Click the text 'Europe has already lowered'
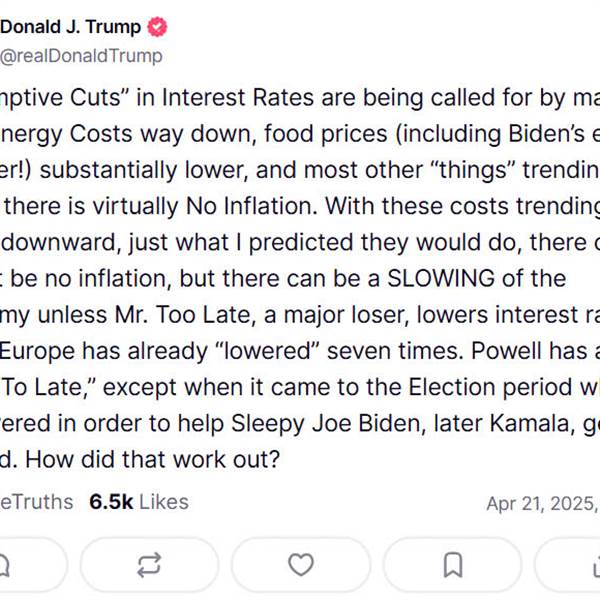 pos(160,351)
